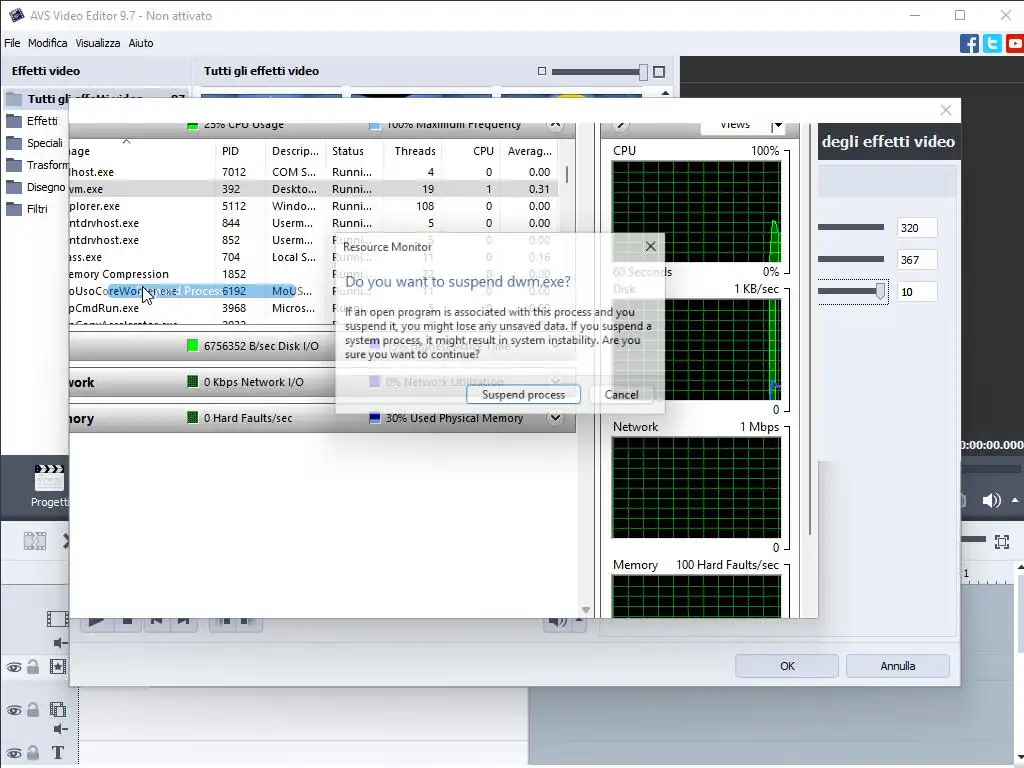Select the Disegno effects folder
Image resolution: width=1024 pixels, height=768 pixels.
[x=35, y=187]
